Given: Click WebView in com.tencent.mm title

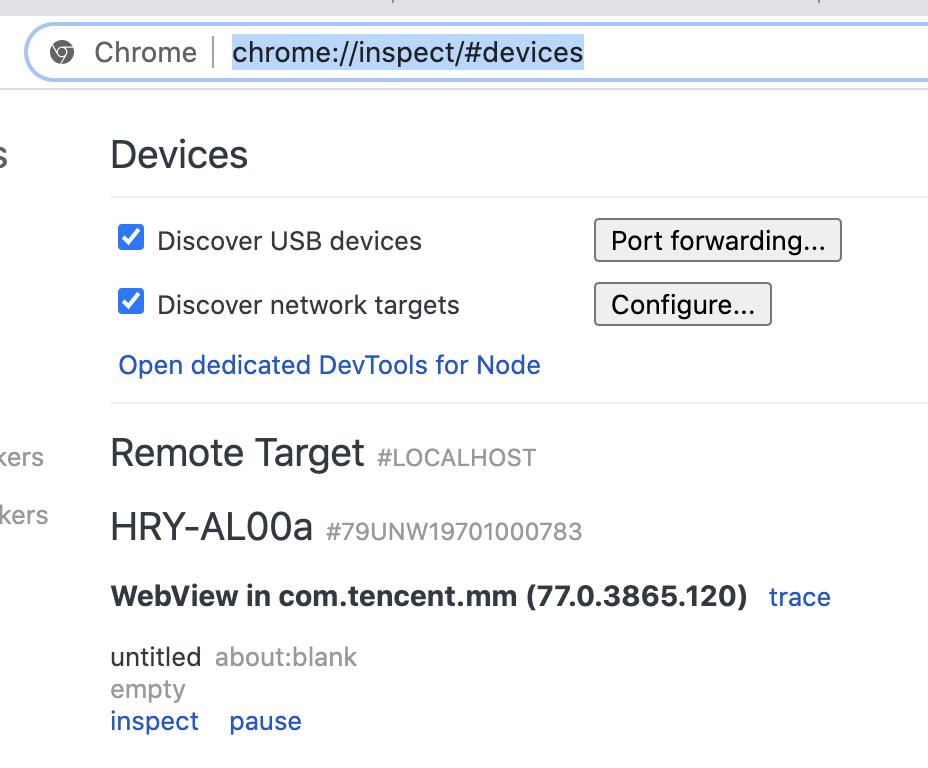Looking at the screenshot, I should [428, 596].
